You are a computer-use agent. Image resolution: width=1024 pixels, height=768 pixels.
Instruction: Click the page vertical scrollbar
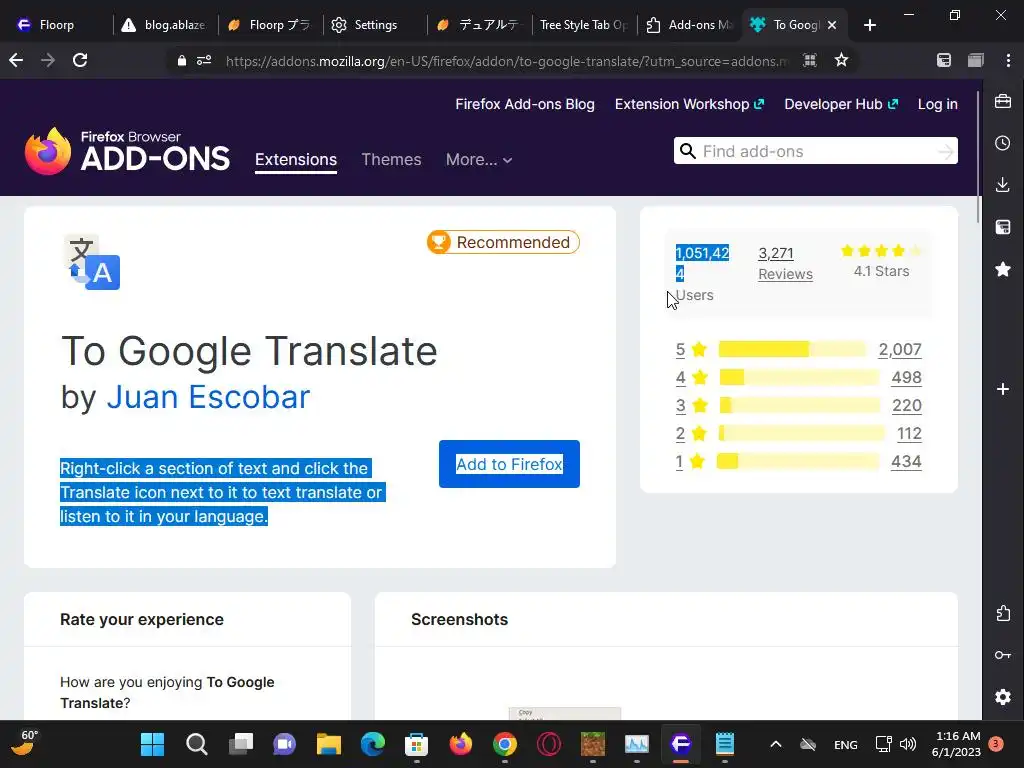(x=978, y=157)
